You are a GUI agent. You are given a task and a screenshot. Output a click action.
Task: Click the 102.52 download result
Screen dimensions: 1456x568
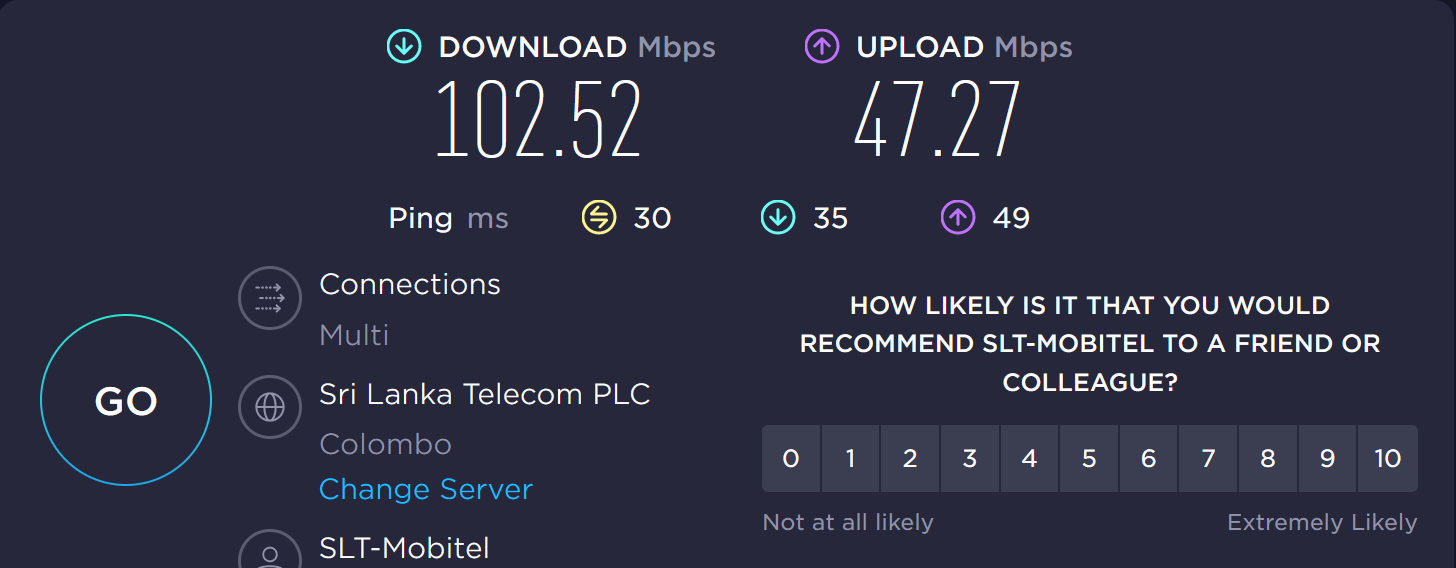pyautogui.click(x=538, y=119)
